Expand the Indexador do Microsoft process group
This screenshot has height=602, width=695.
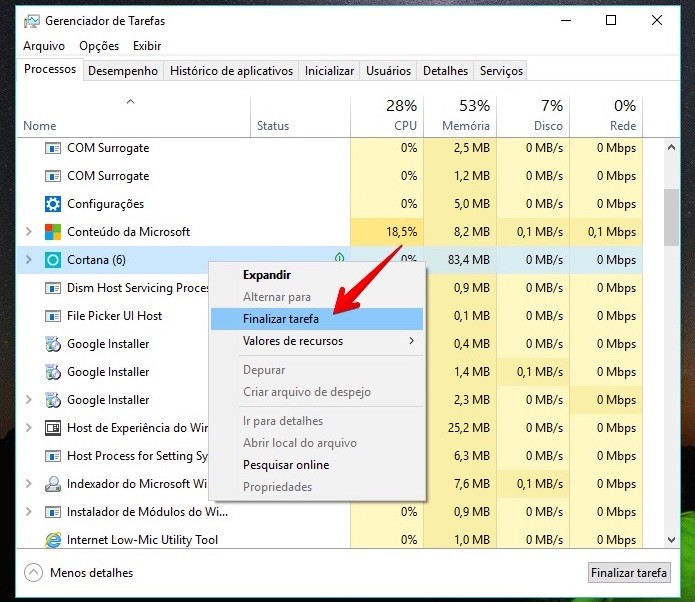click(29, 483)
